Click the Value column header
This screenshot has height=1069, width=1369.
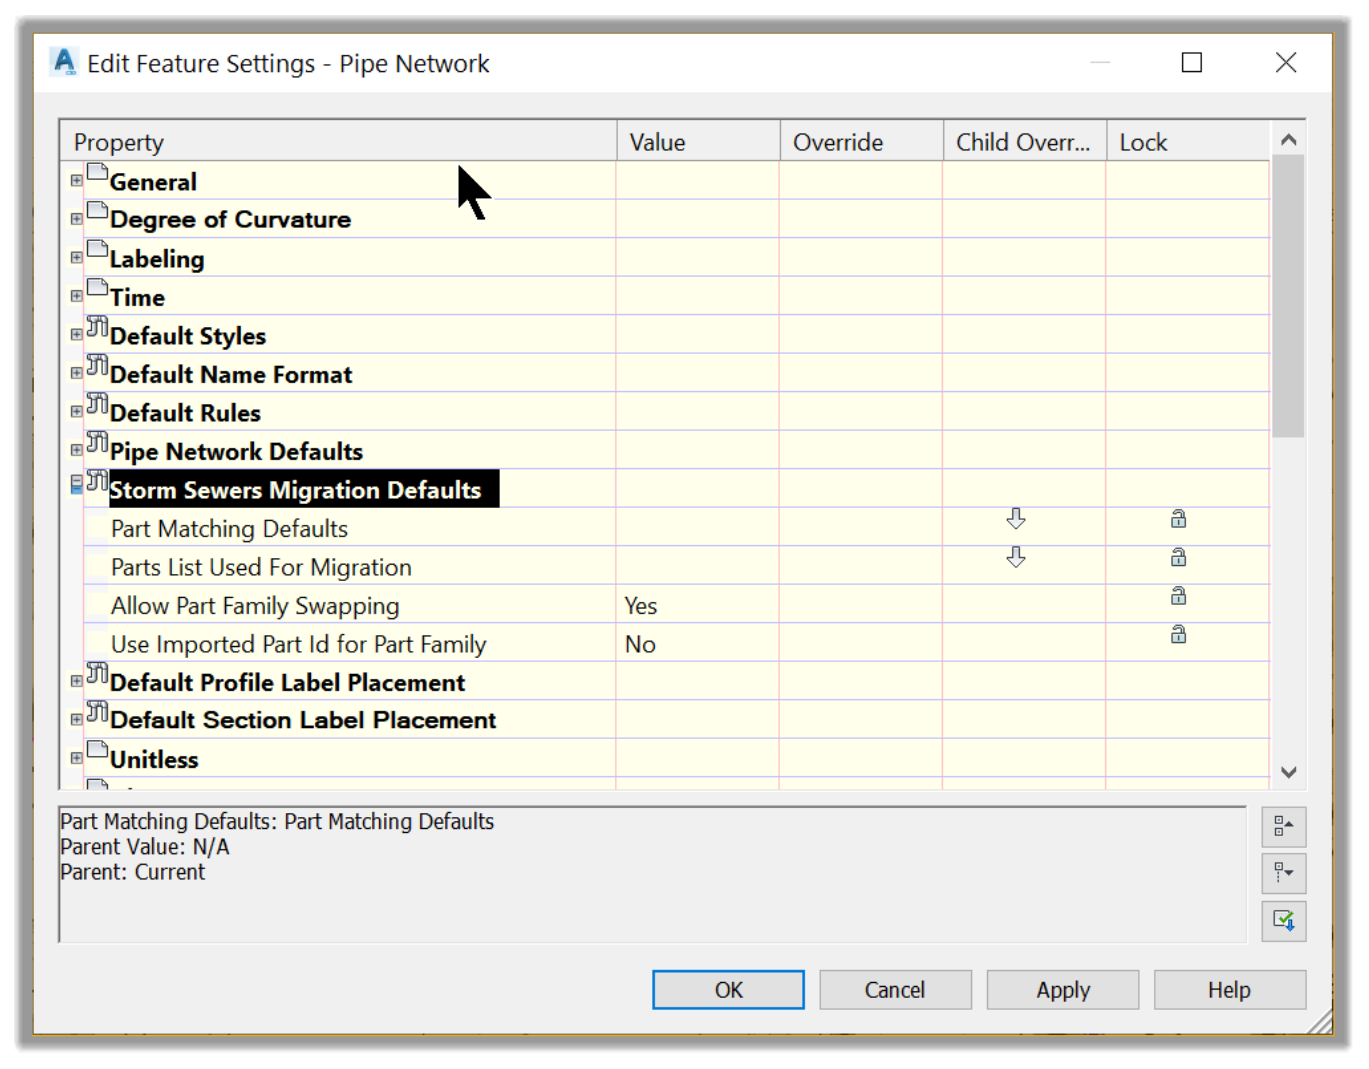pos(698,142)
